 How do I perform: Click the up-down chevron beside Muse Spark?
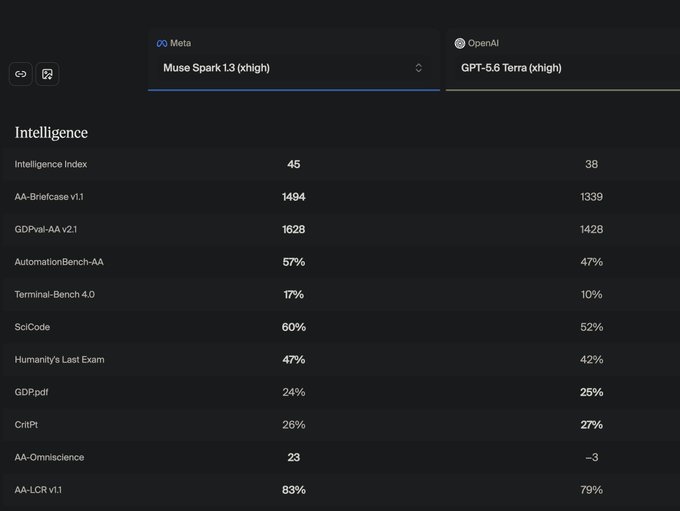click(418, 68)
